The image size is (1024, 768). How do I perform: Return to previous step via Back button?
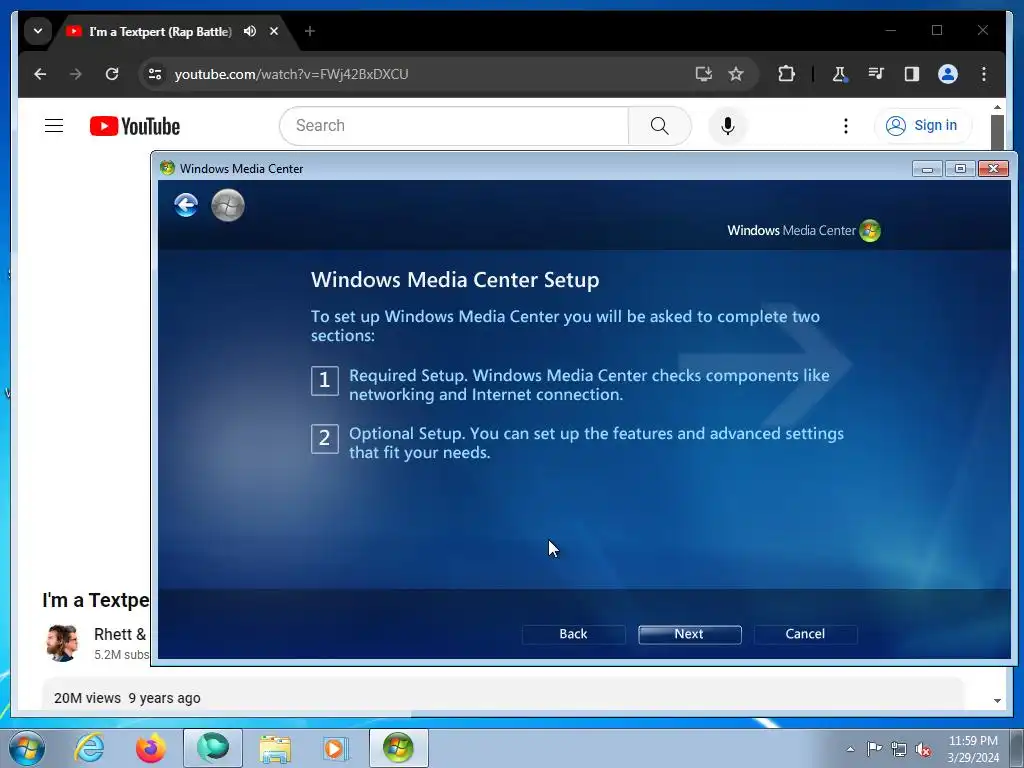click(x=573, y=634)
